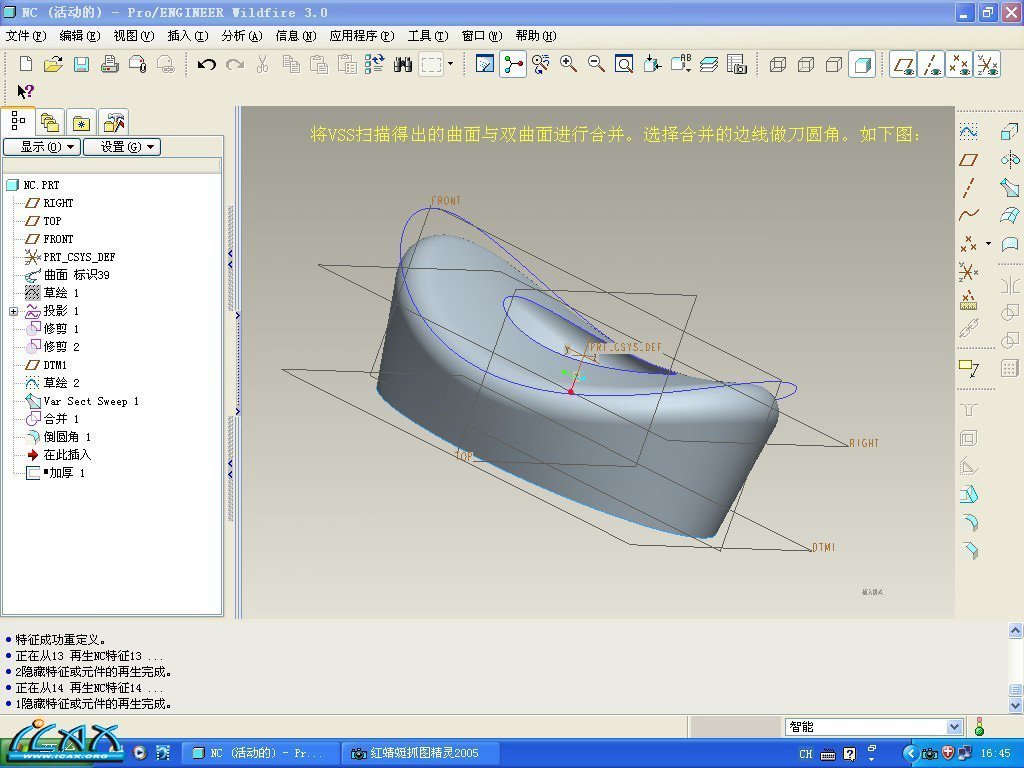Click the Save file icon

point(81,65)
